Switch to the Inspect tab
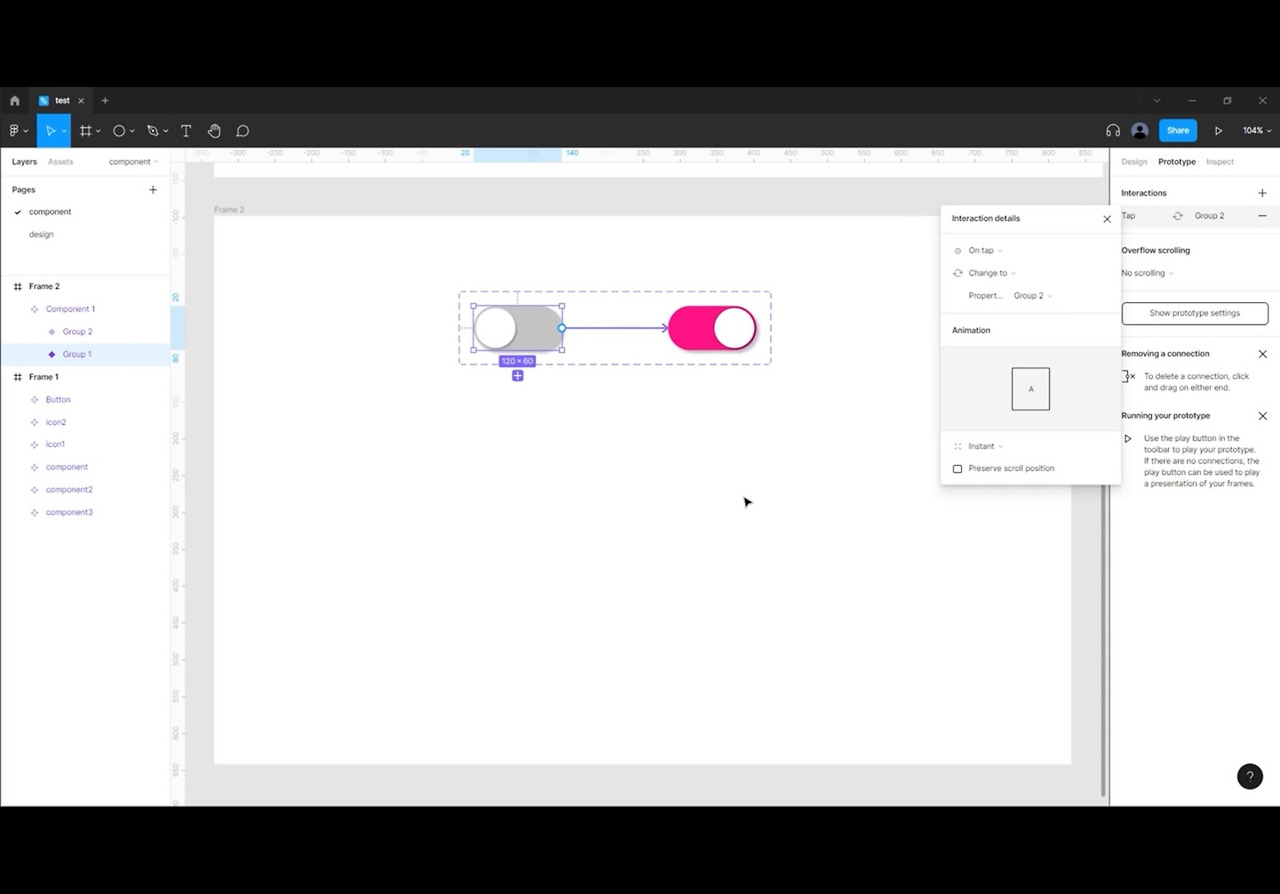Image resolution: width=1280 pixels, height=894 pixels. coord(1220,162)
